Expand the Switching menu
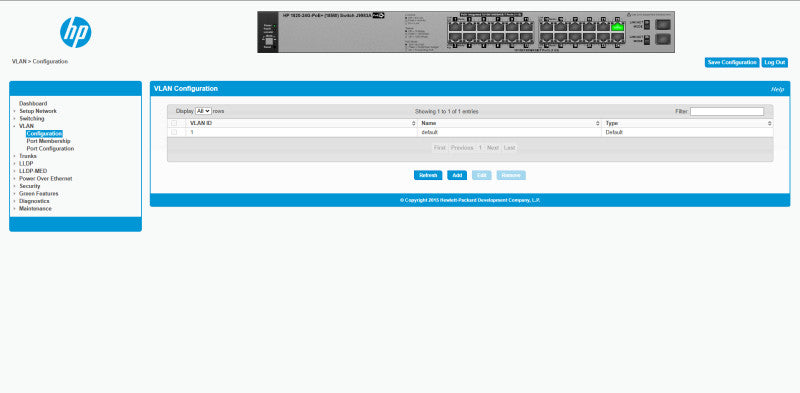Screen dimensions: 800x393 pyautogui.click(x=32, y=118)
